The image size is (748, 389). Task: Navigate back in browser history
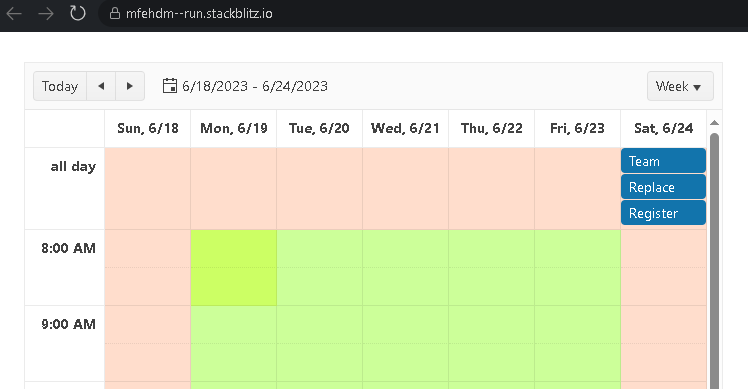click(14, 13)
